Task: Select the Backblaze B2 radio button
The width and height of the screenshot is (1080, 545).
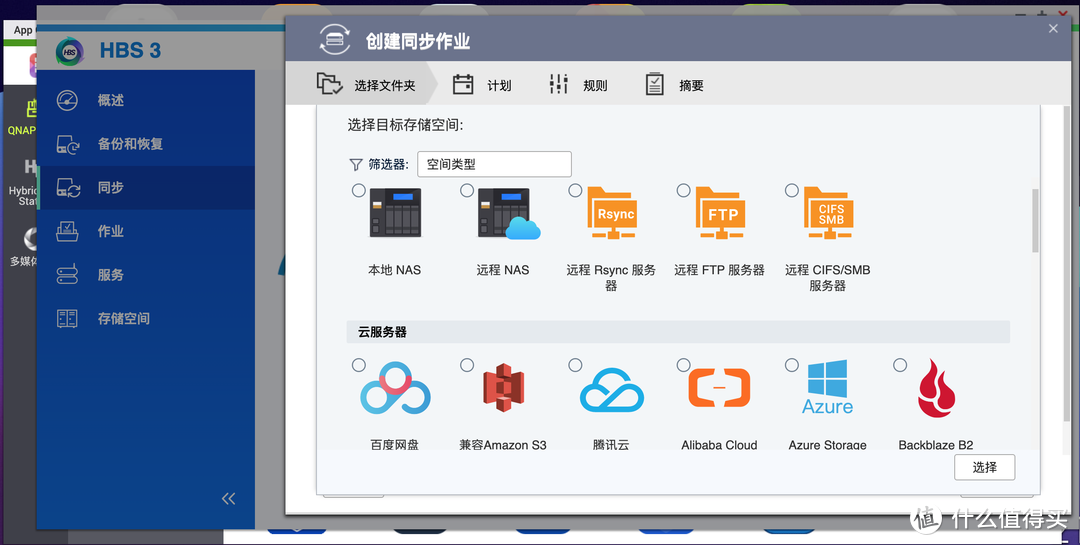Action: [x=900, y=365]
